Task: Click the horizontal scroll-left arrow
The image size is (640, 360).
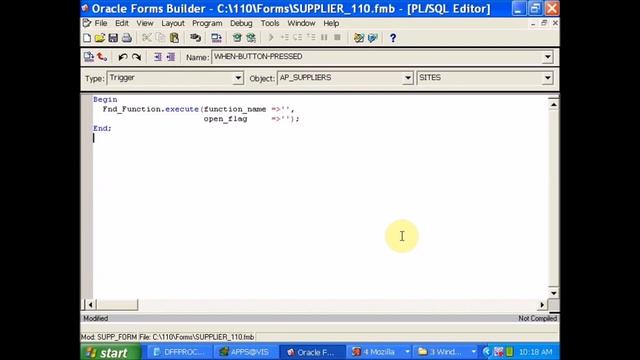Action: [90, 304]
